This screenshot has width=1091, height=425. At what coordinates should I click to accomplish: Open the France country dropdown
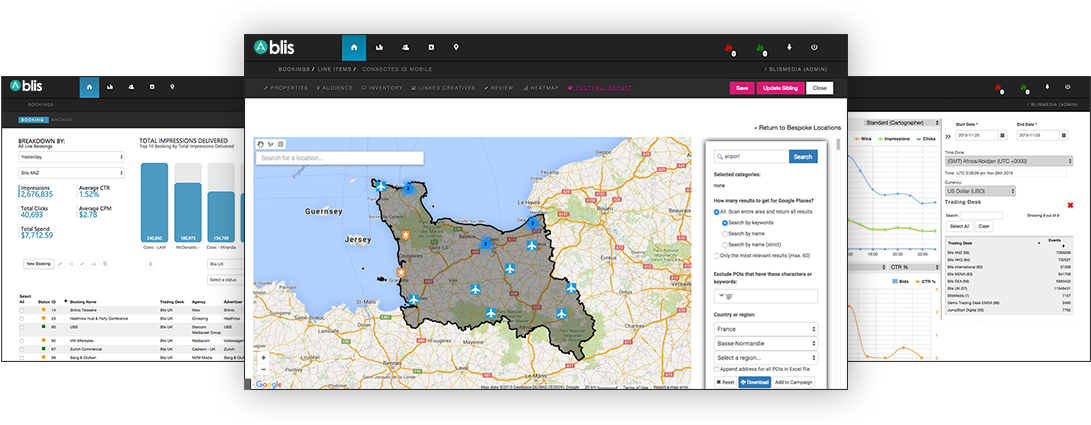(x=766, y=328)
